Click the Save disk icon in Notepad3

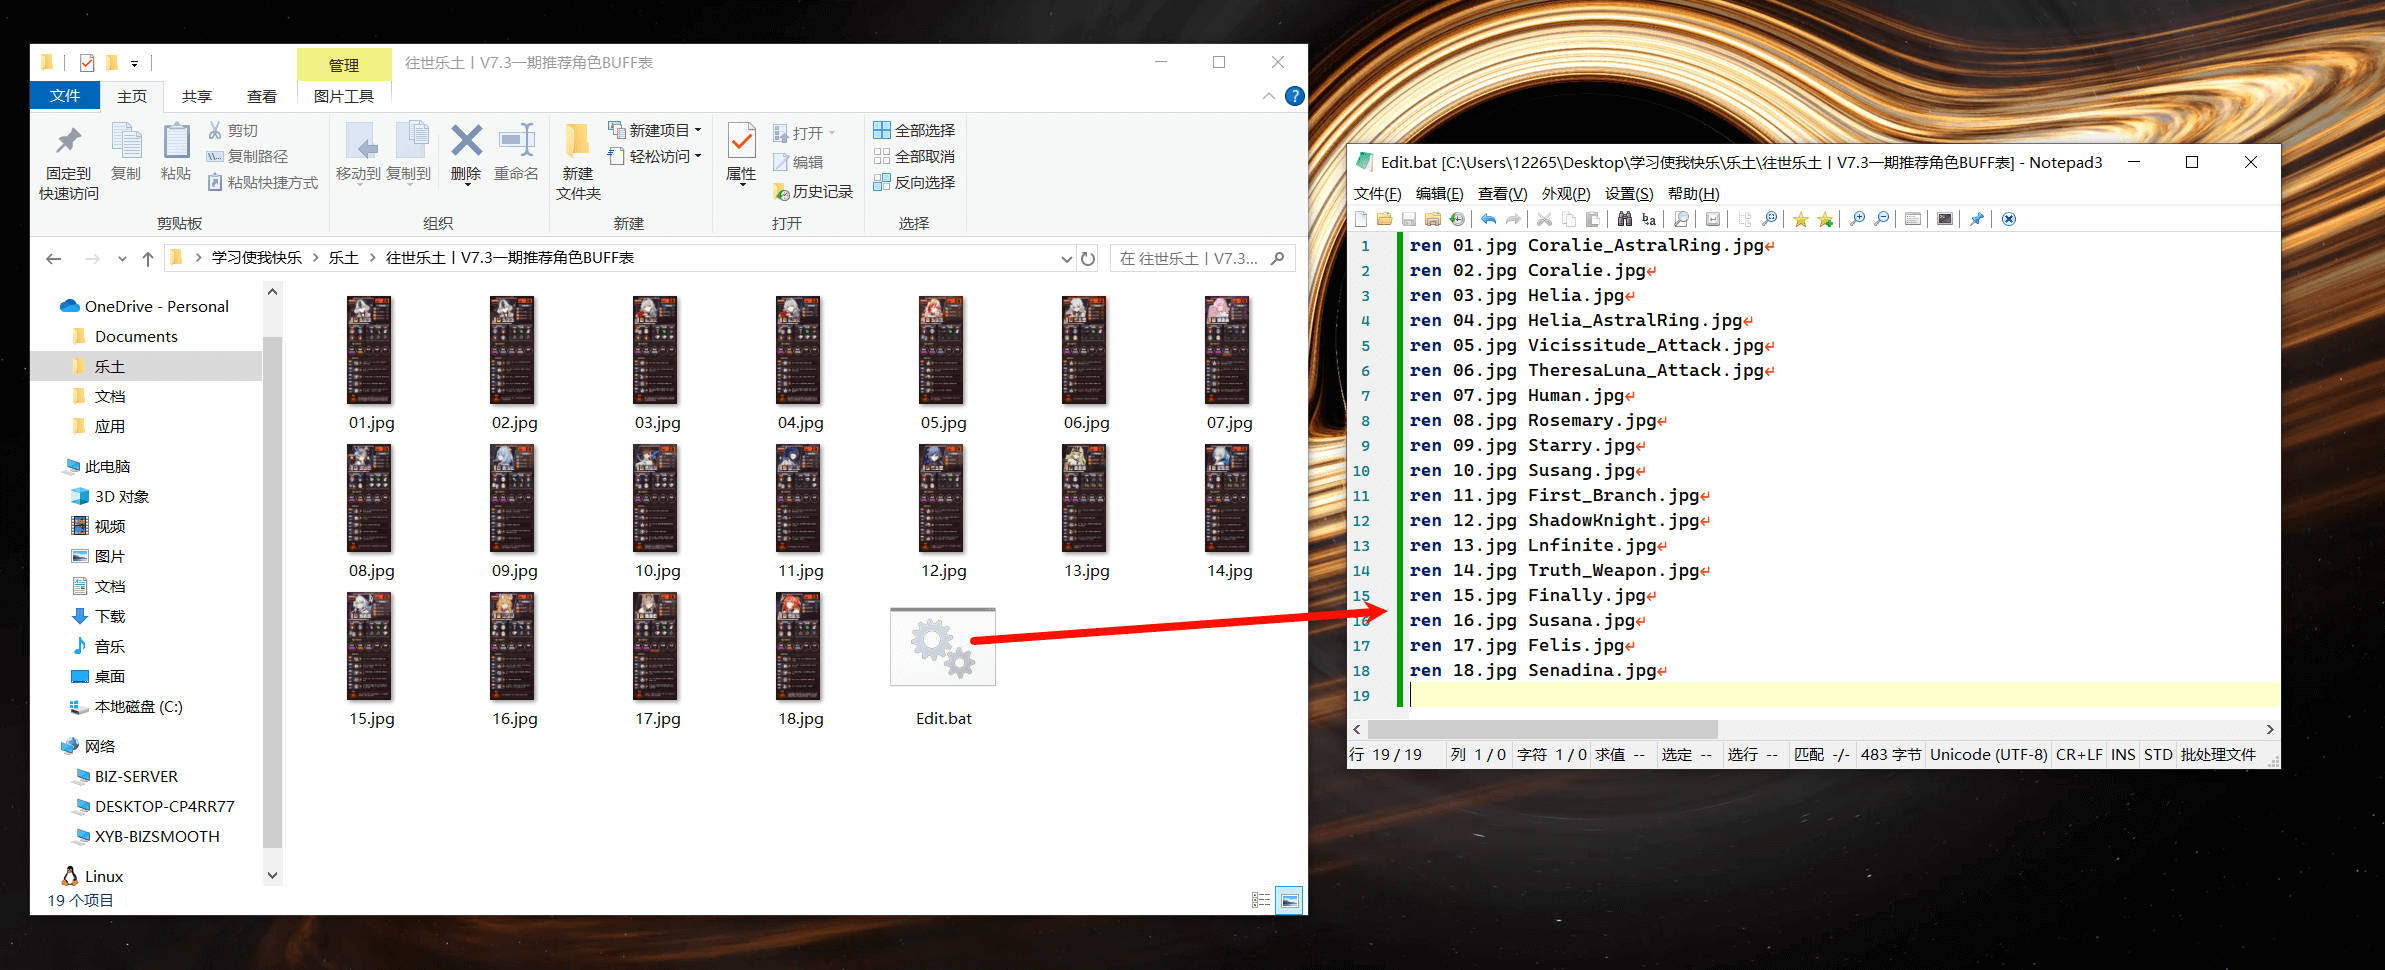(x=1409, y=219)
